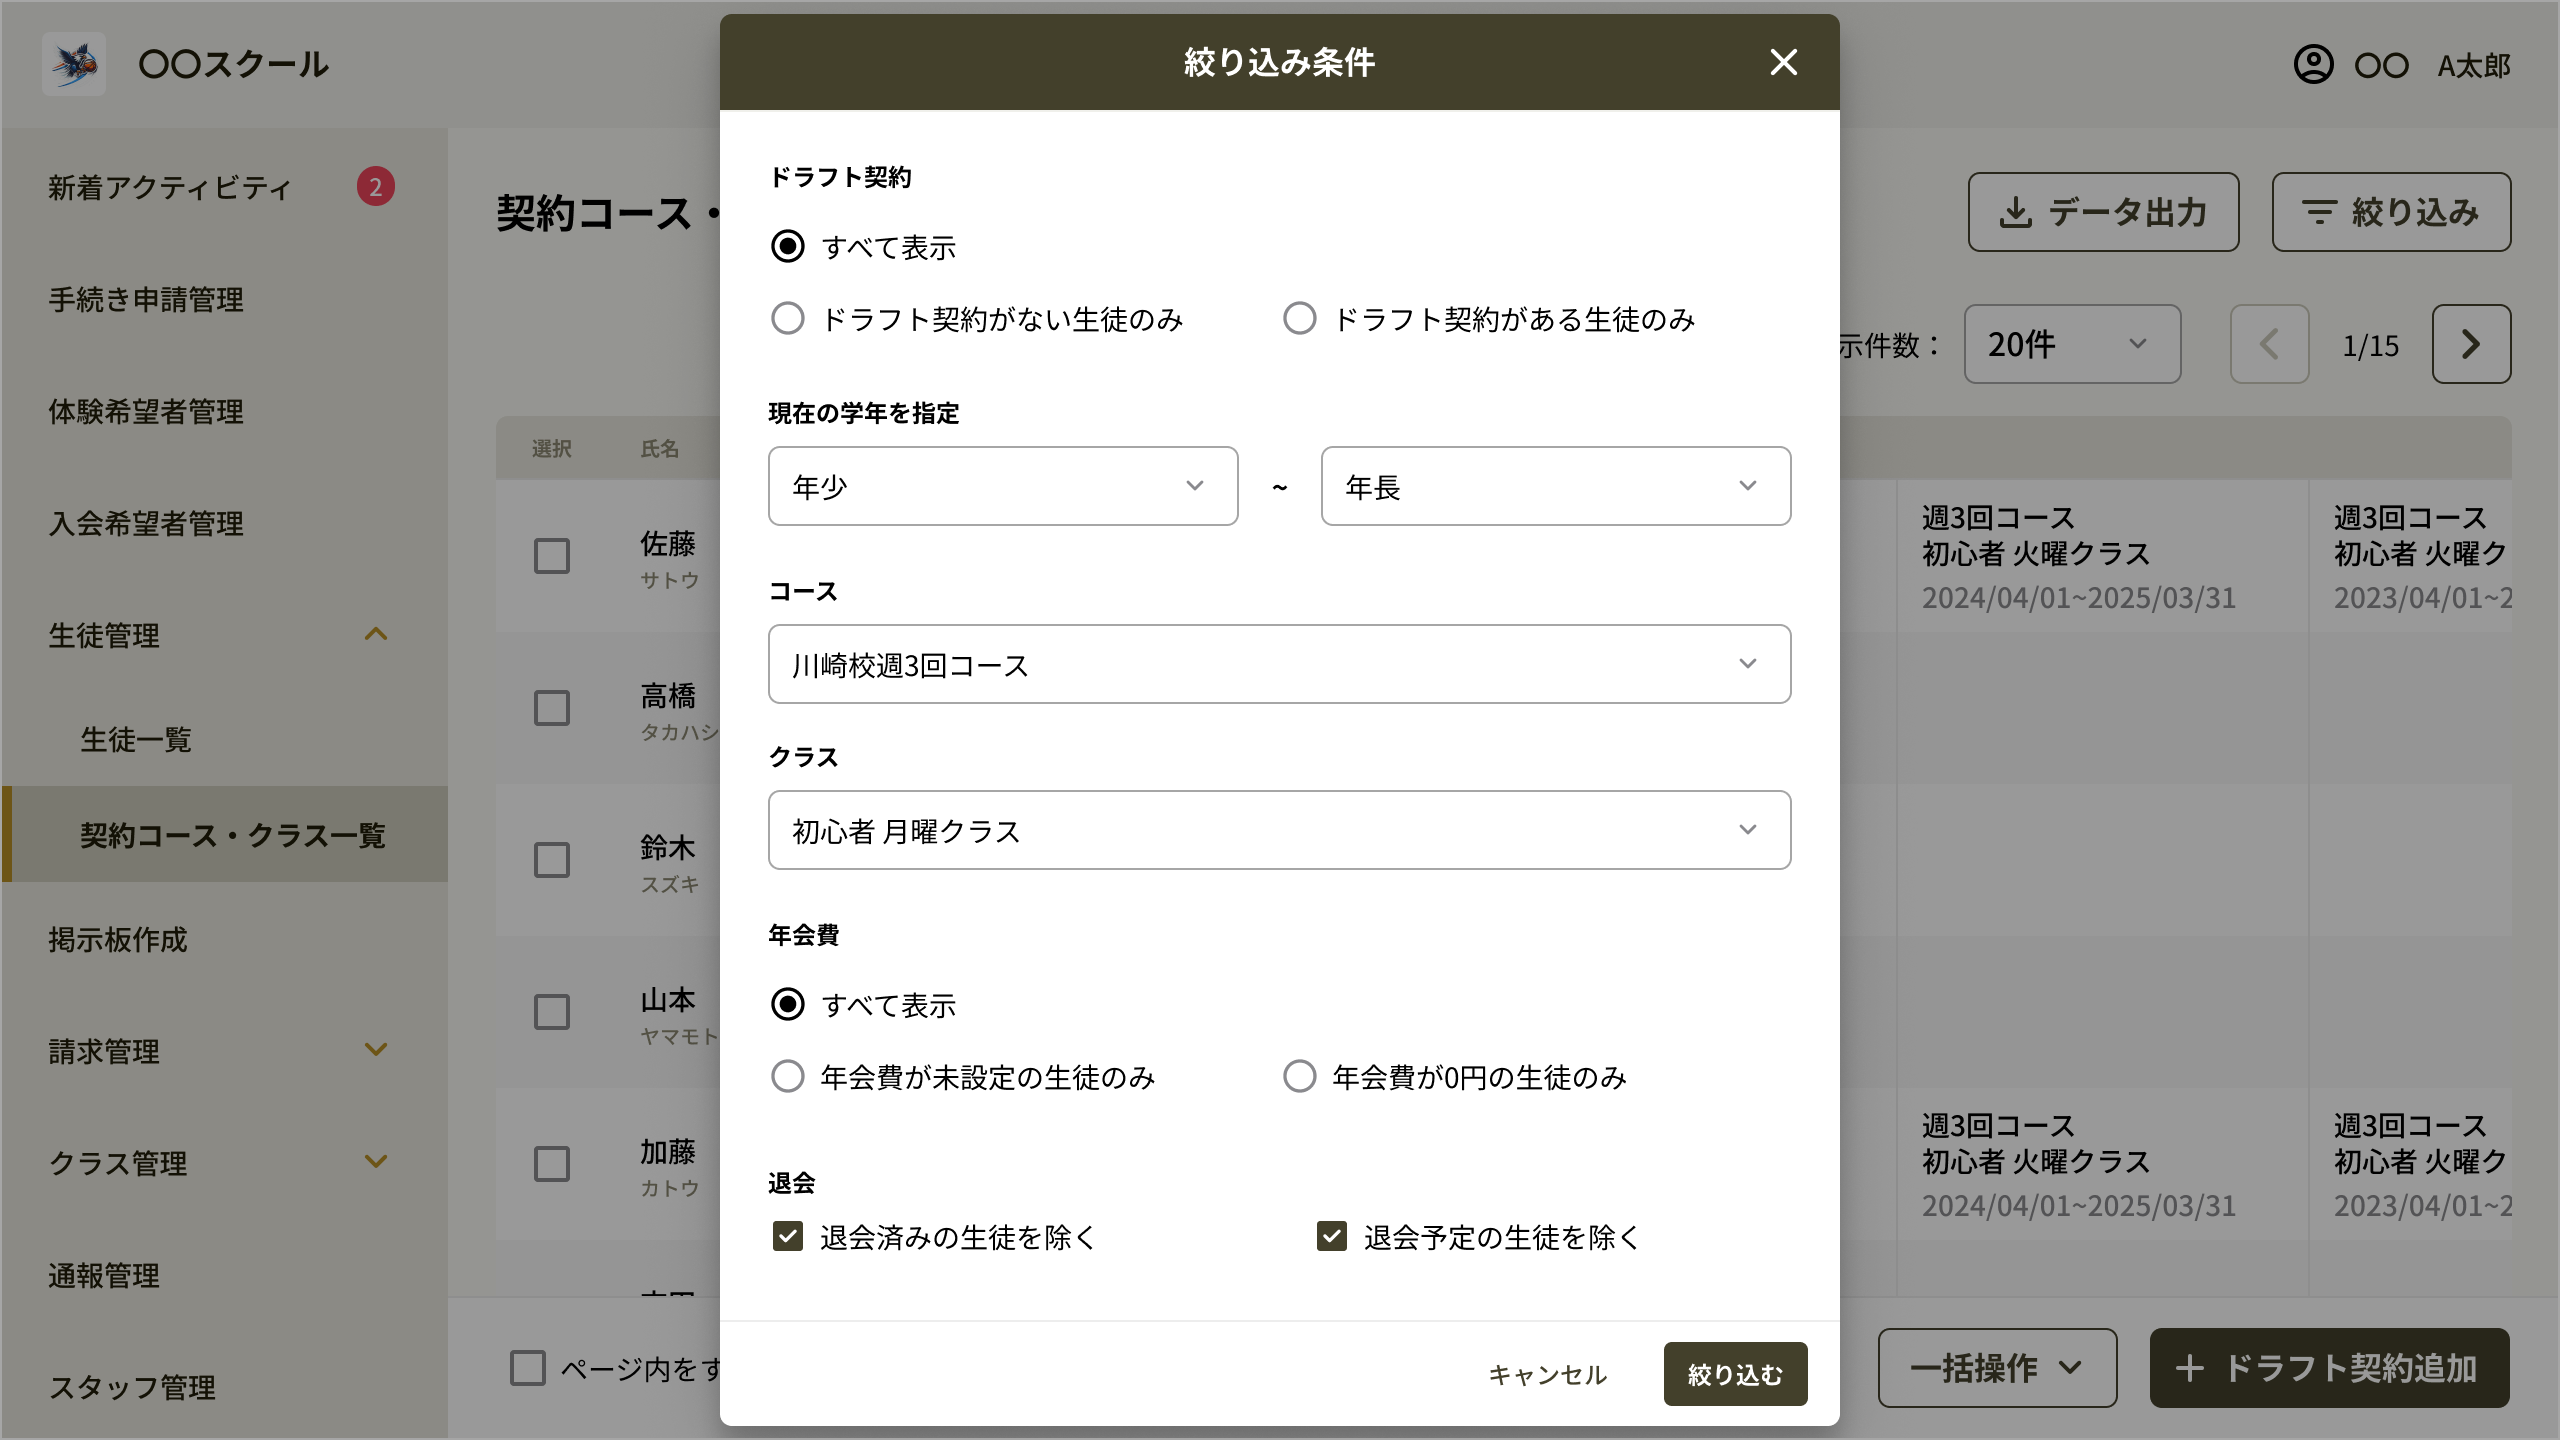Screen dimensions: 2560x1440
Task: Open the user account icon
Action: click(x=2313, y=64)
